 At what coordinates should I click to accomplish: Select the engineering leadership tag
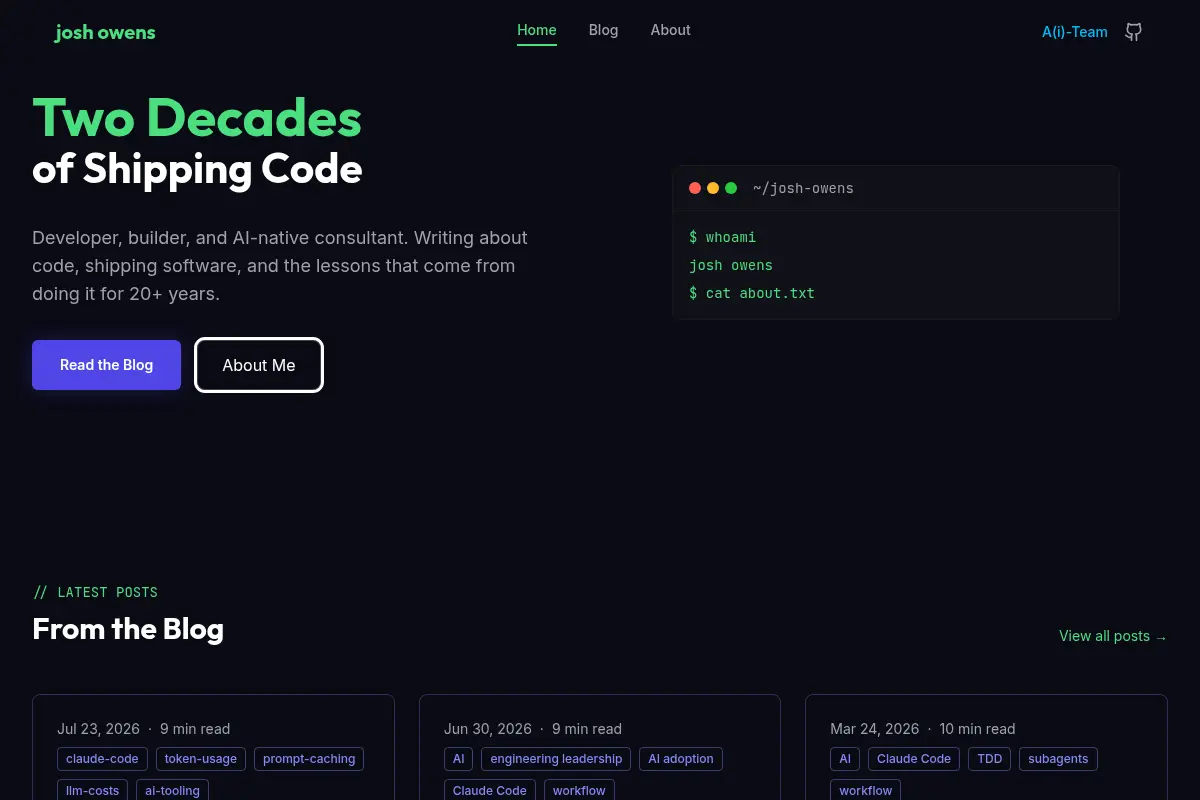(x=556, y=759)
